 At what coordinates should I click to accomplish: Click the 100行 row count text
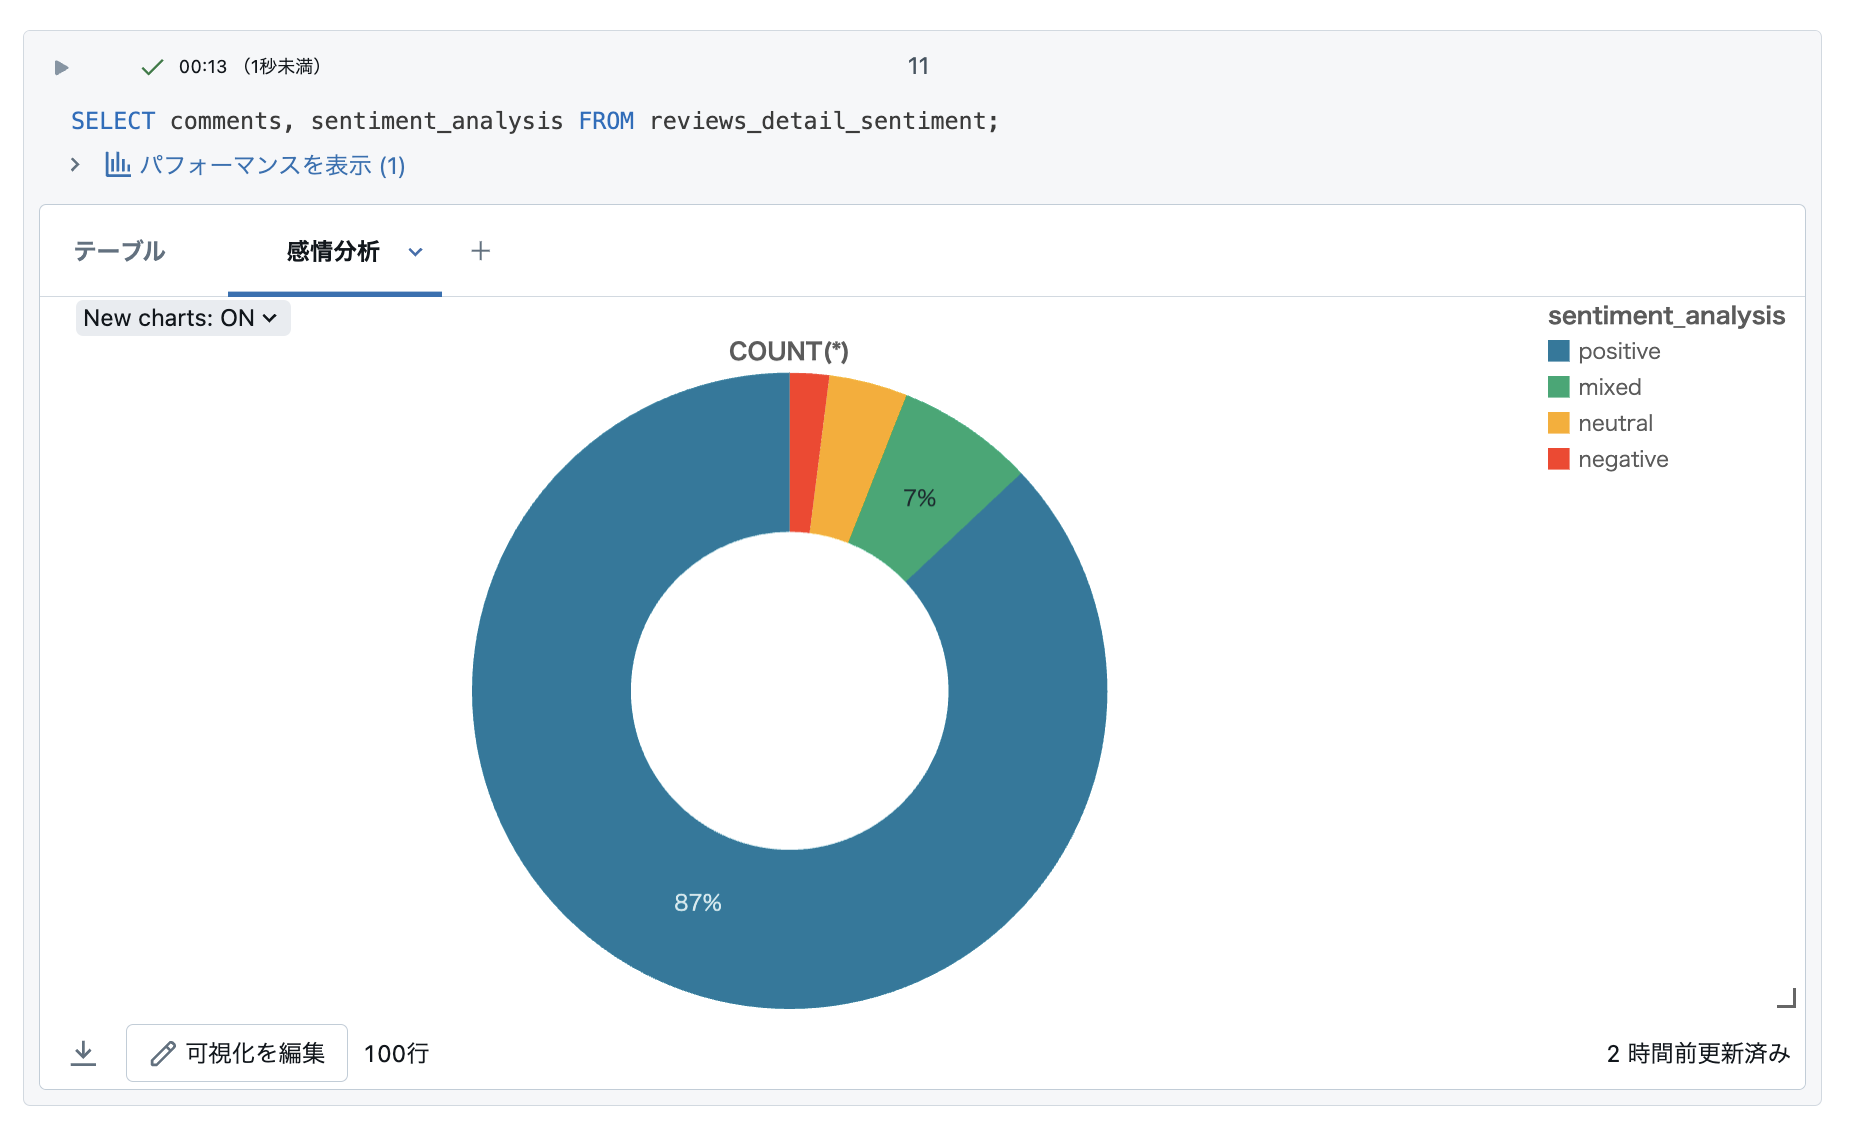[x=397, y=1054]
